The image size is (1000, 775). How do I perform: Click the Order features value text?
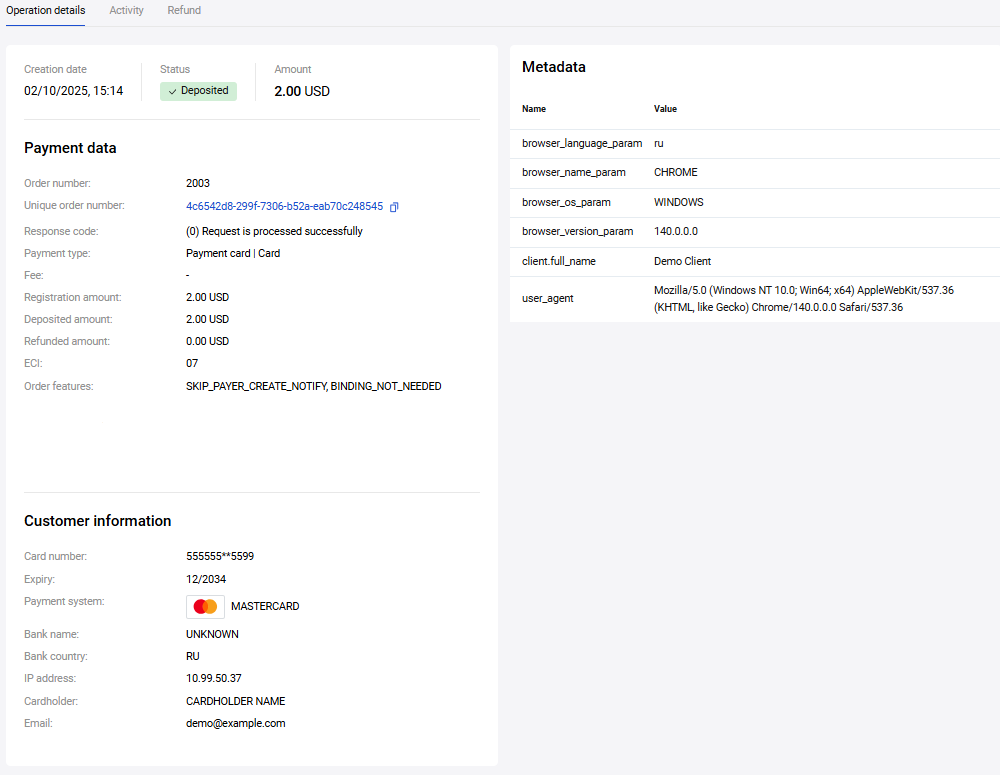click(x=313, y=386)
